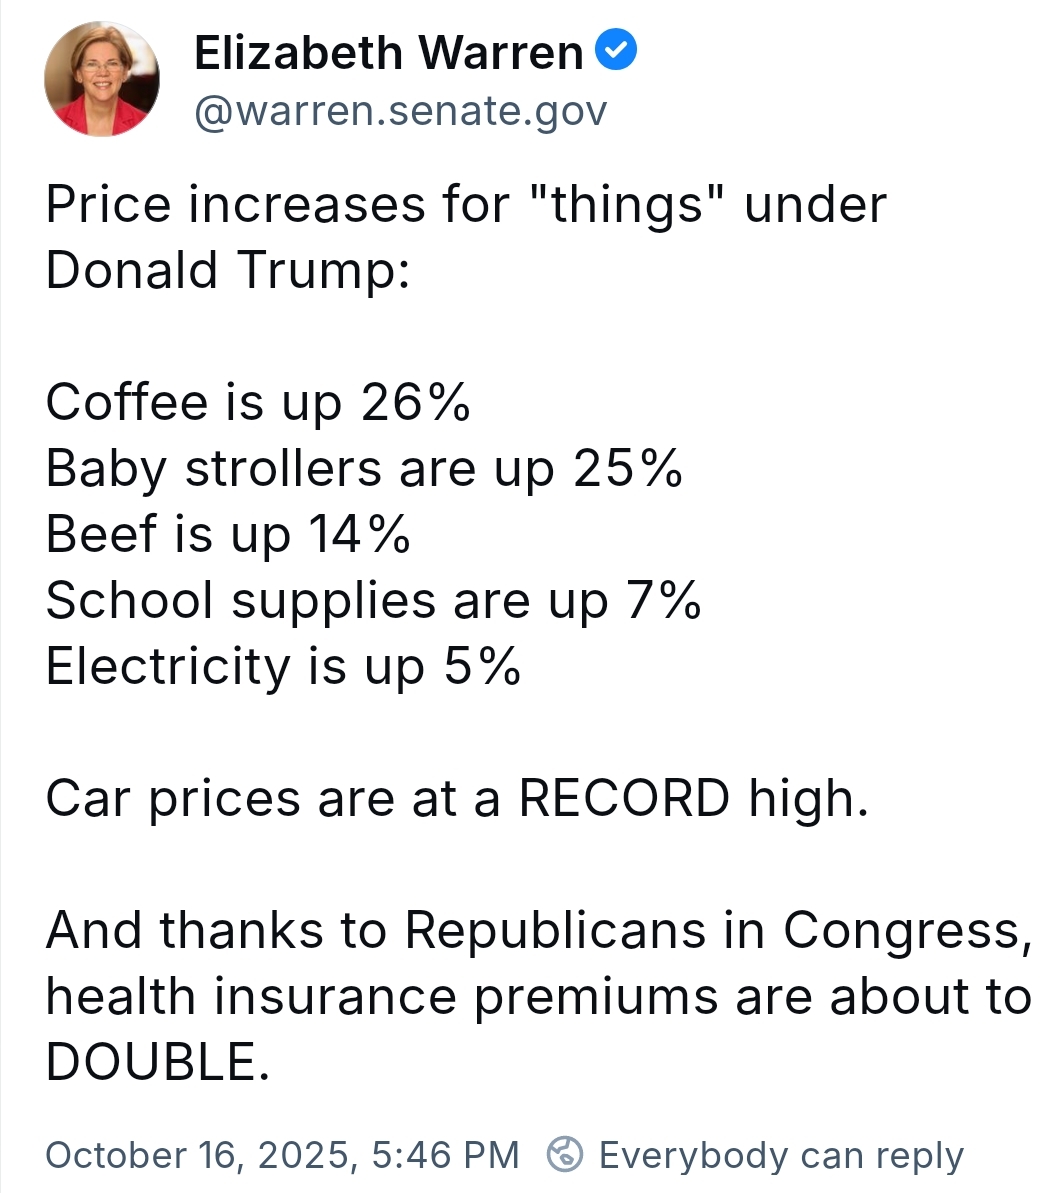
Task: Select the "School supplies are up 7%" line
Action: point(373,600)
